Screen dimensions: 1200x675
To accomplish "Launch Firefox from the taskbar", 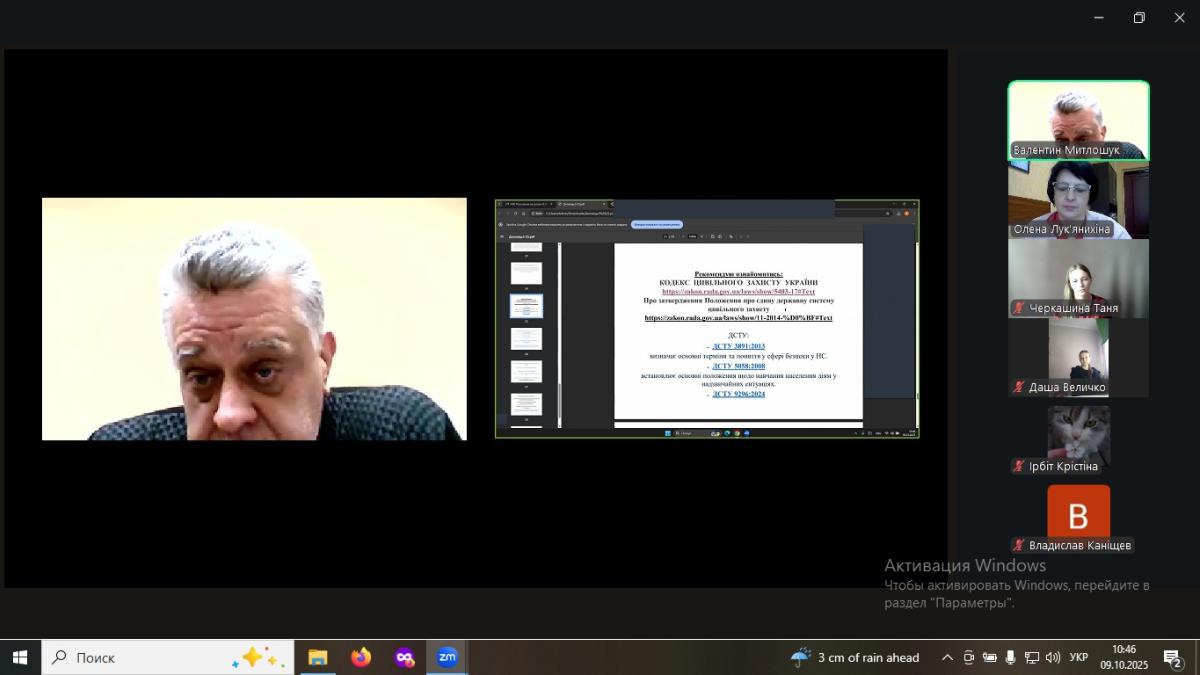I will click(x=361, y=657).
